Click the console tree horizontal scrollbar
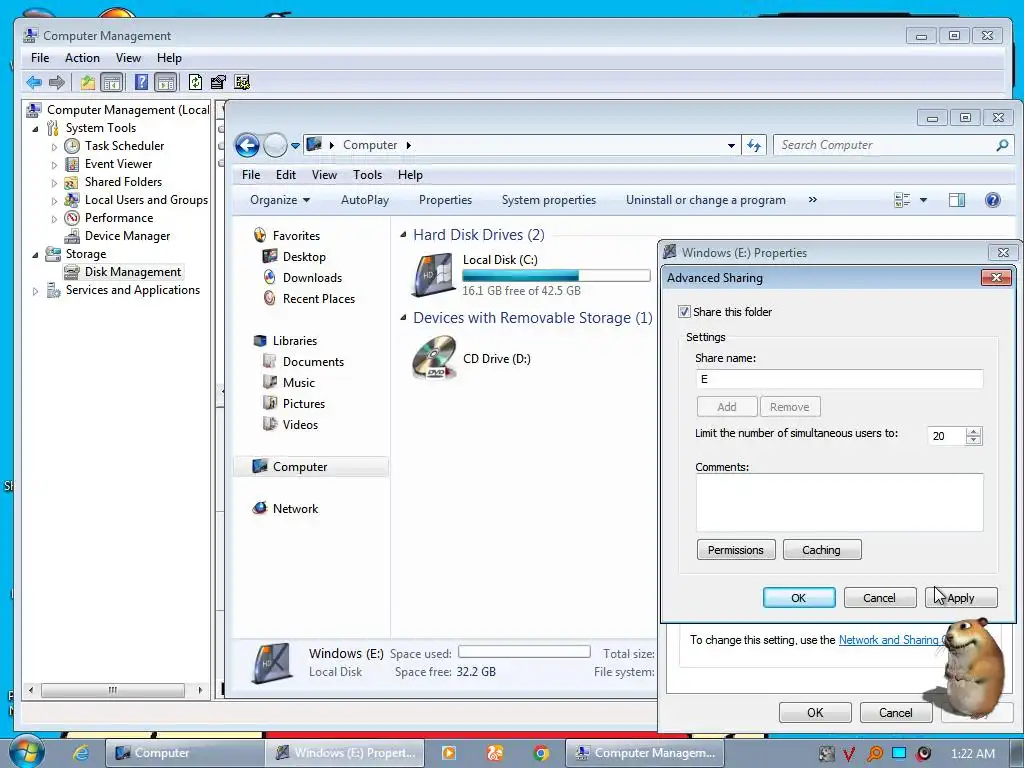This screenshot has height=768, width=1024. 113,690
